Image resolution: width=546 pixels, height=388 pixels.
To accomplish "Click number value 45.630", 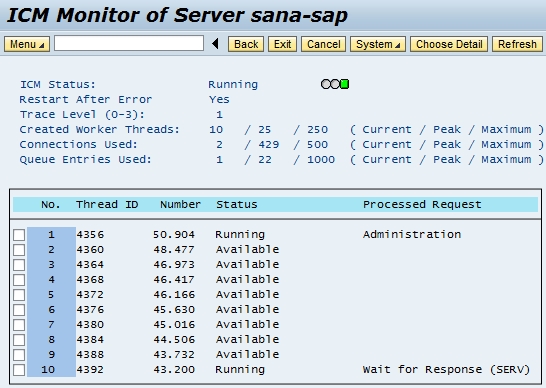I will 174,310.
